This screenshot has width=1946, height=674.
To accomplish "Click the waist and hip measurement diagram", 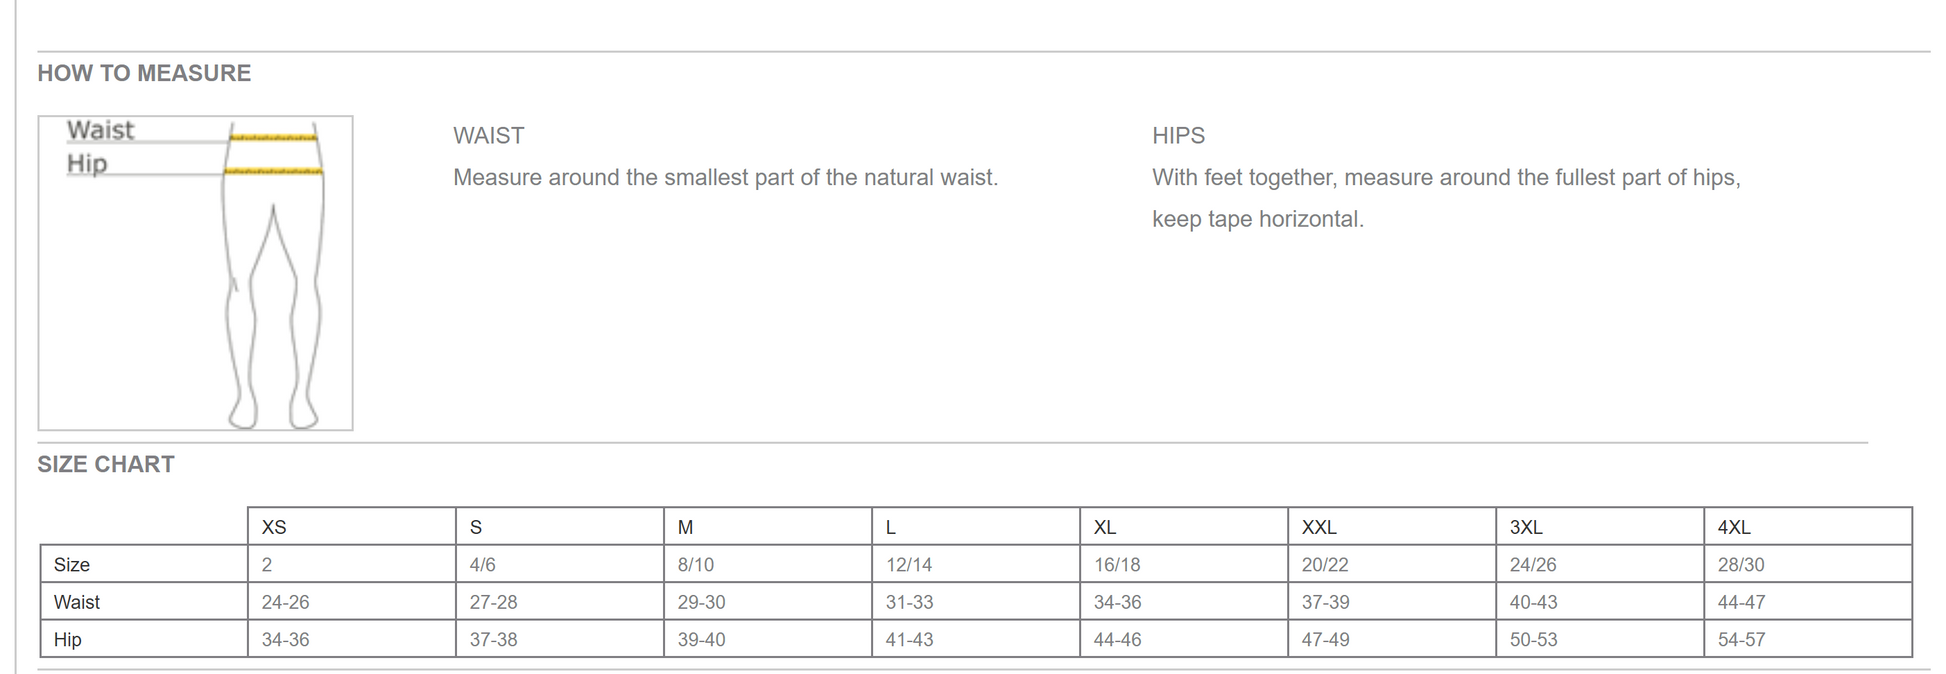I will (x=195, y=273).
